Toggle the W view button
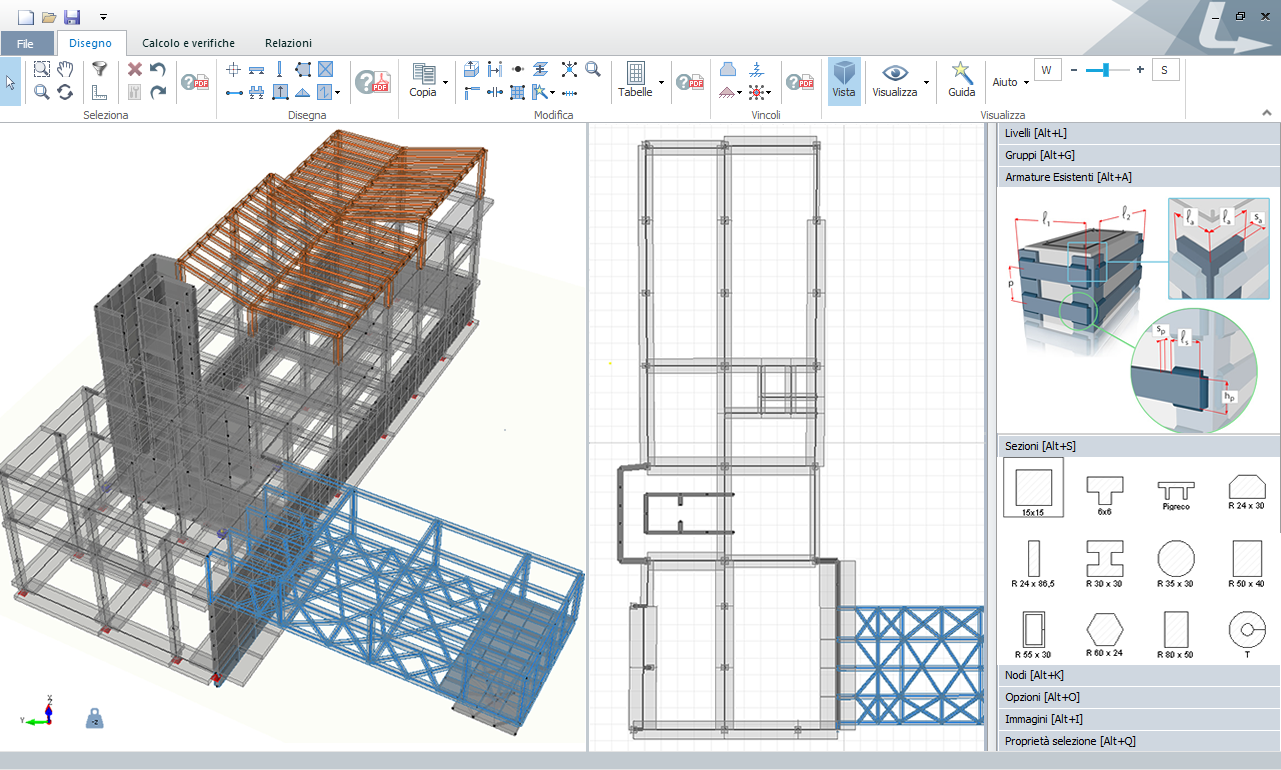Viewport: 1281px width, 770px height. pos(1047,70)
